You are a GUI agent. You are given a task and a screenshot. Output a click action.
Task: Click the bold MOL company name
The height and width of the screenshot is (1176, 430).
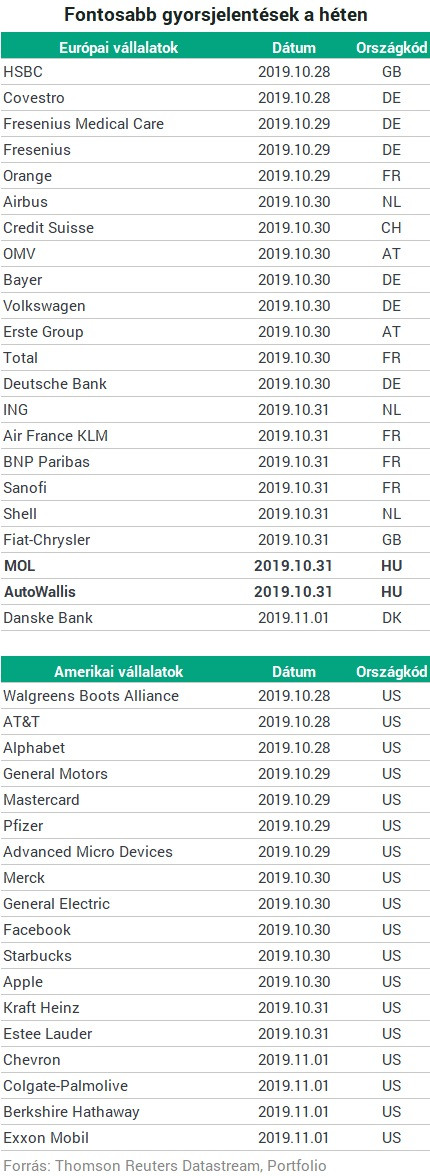tap(20, 566)
